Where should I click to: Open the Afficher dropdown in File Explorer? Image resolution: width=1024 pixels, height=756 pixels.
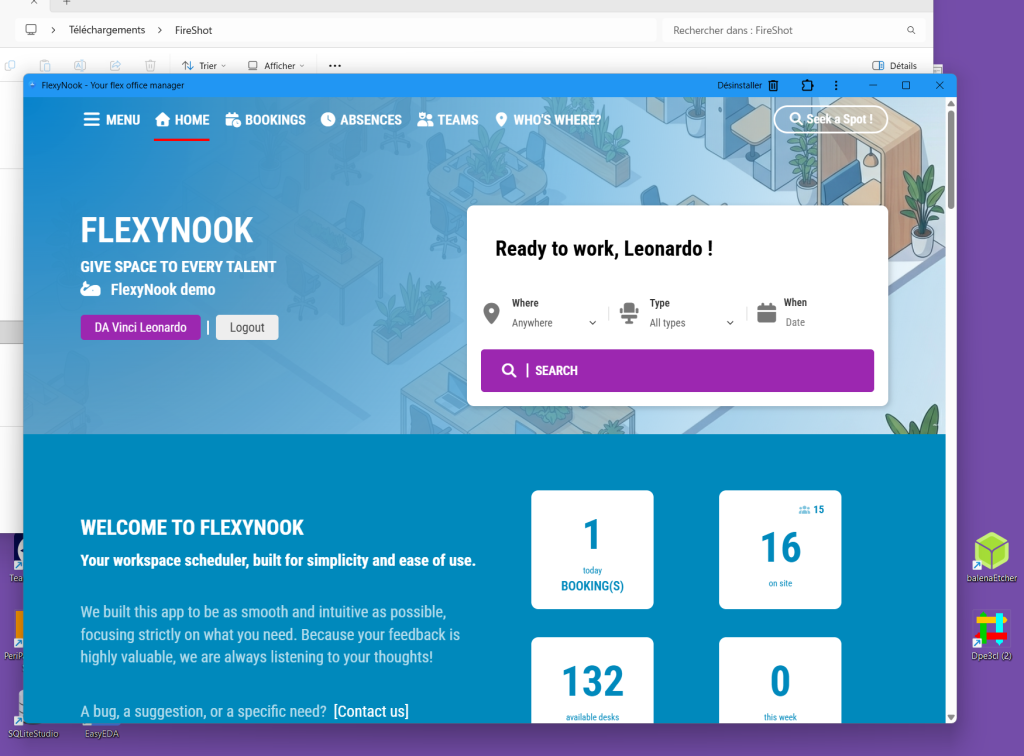(x=276, y=65)
